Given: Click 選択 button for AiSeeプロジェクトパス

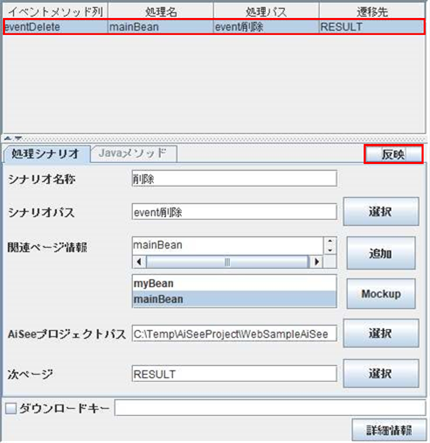Looking at the screenshot, I should pyautogui.click(x=381, y=333).
